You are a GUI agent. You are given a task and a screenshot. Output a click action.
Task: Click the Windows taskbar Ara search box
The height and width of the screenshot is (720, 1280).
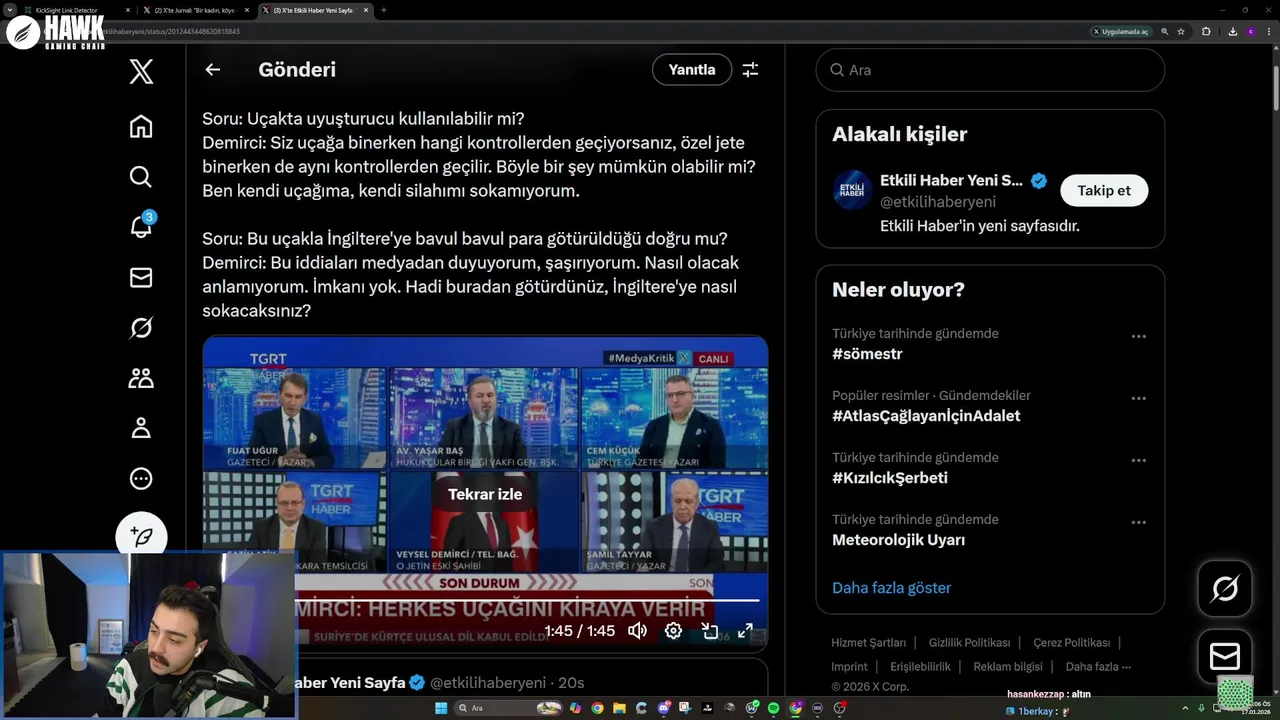tap(509, 708)
